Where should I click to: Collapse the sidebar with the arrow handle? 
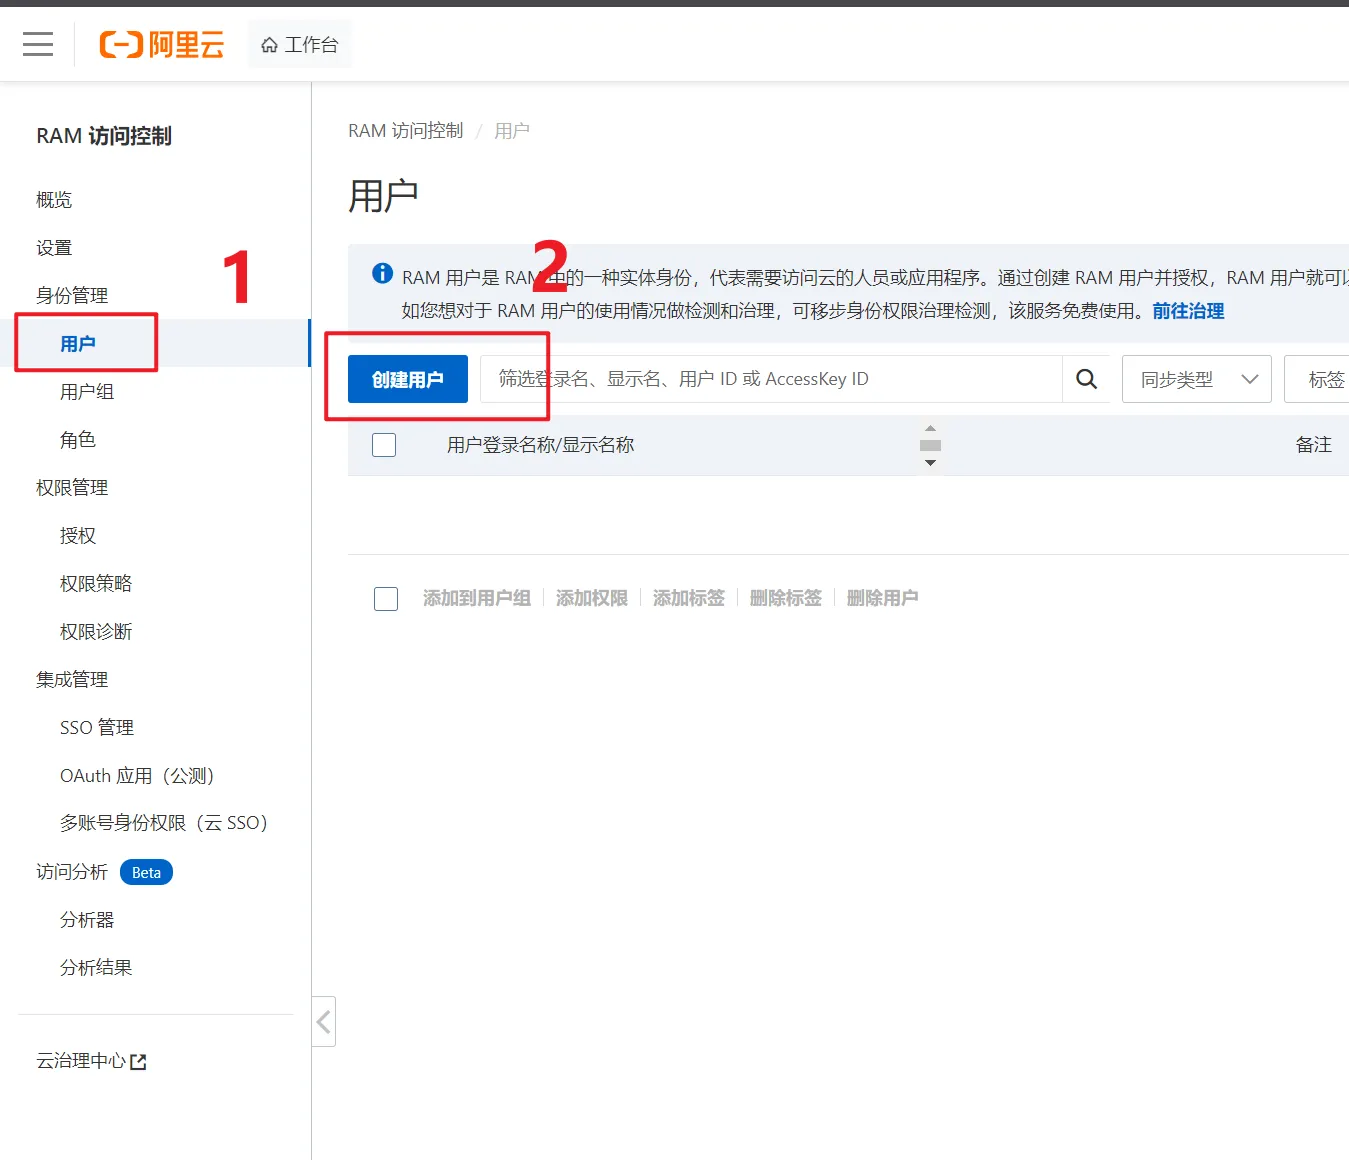click(323, 1021)
